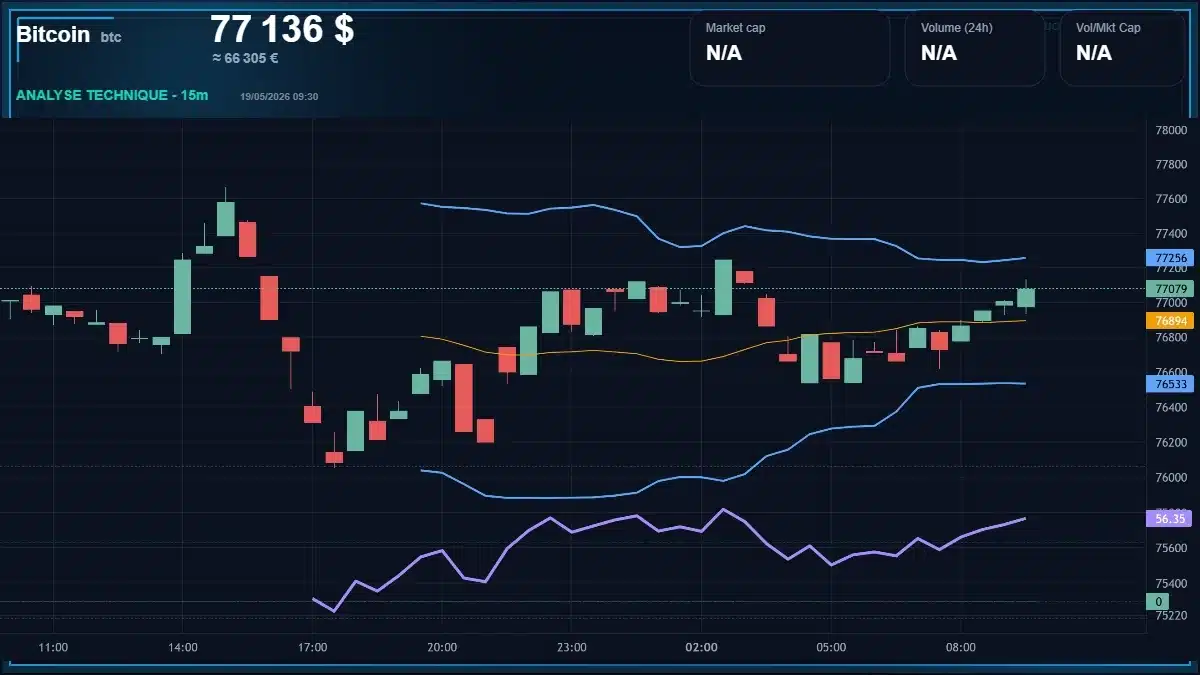Click the 77600 price axis label
Viewport: 1200px width, 675px height.
pyautogui.click(x=1171, y=199)
